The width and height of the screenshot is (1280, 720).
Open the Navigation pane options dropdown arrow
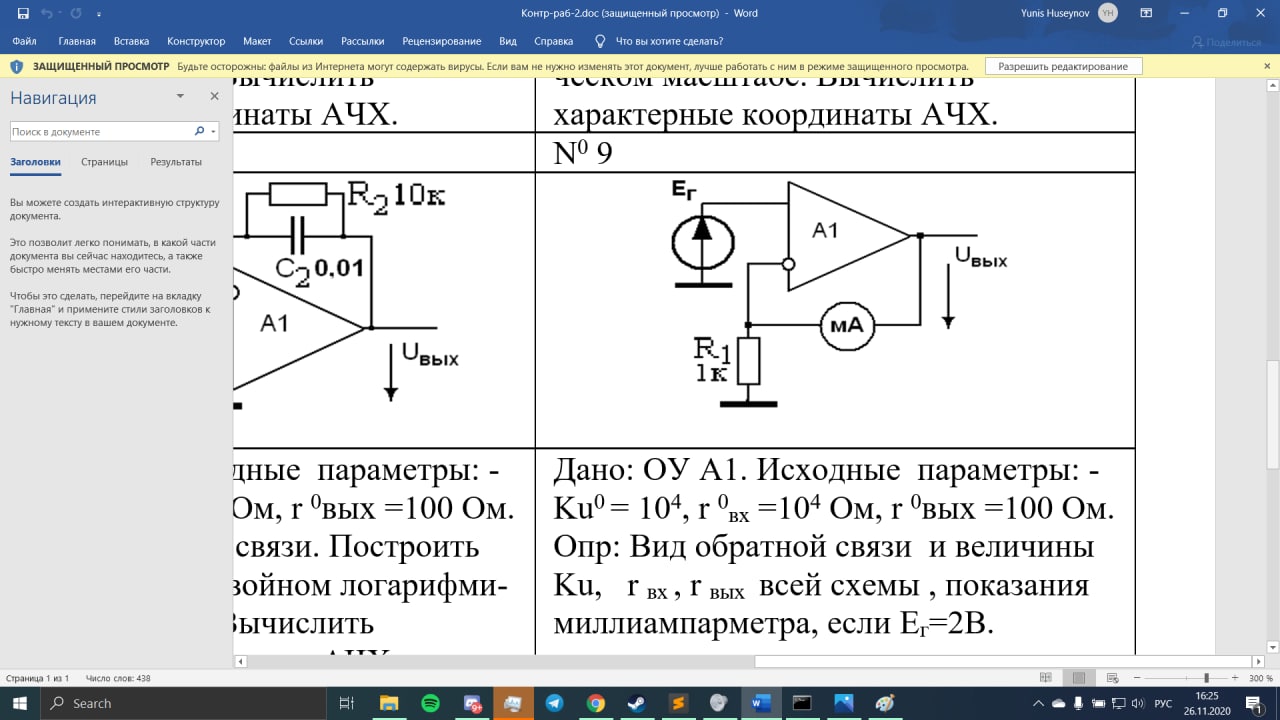(x=180, y=97)
